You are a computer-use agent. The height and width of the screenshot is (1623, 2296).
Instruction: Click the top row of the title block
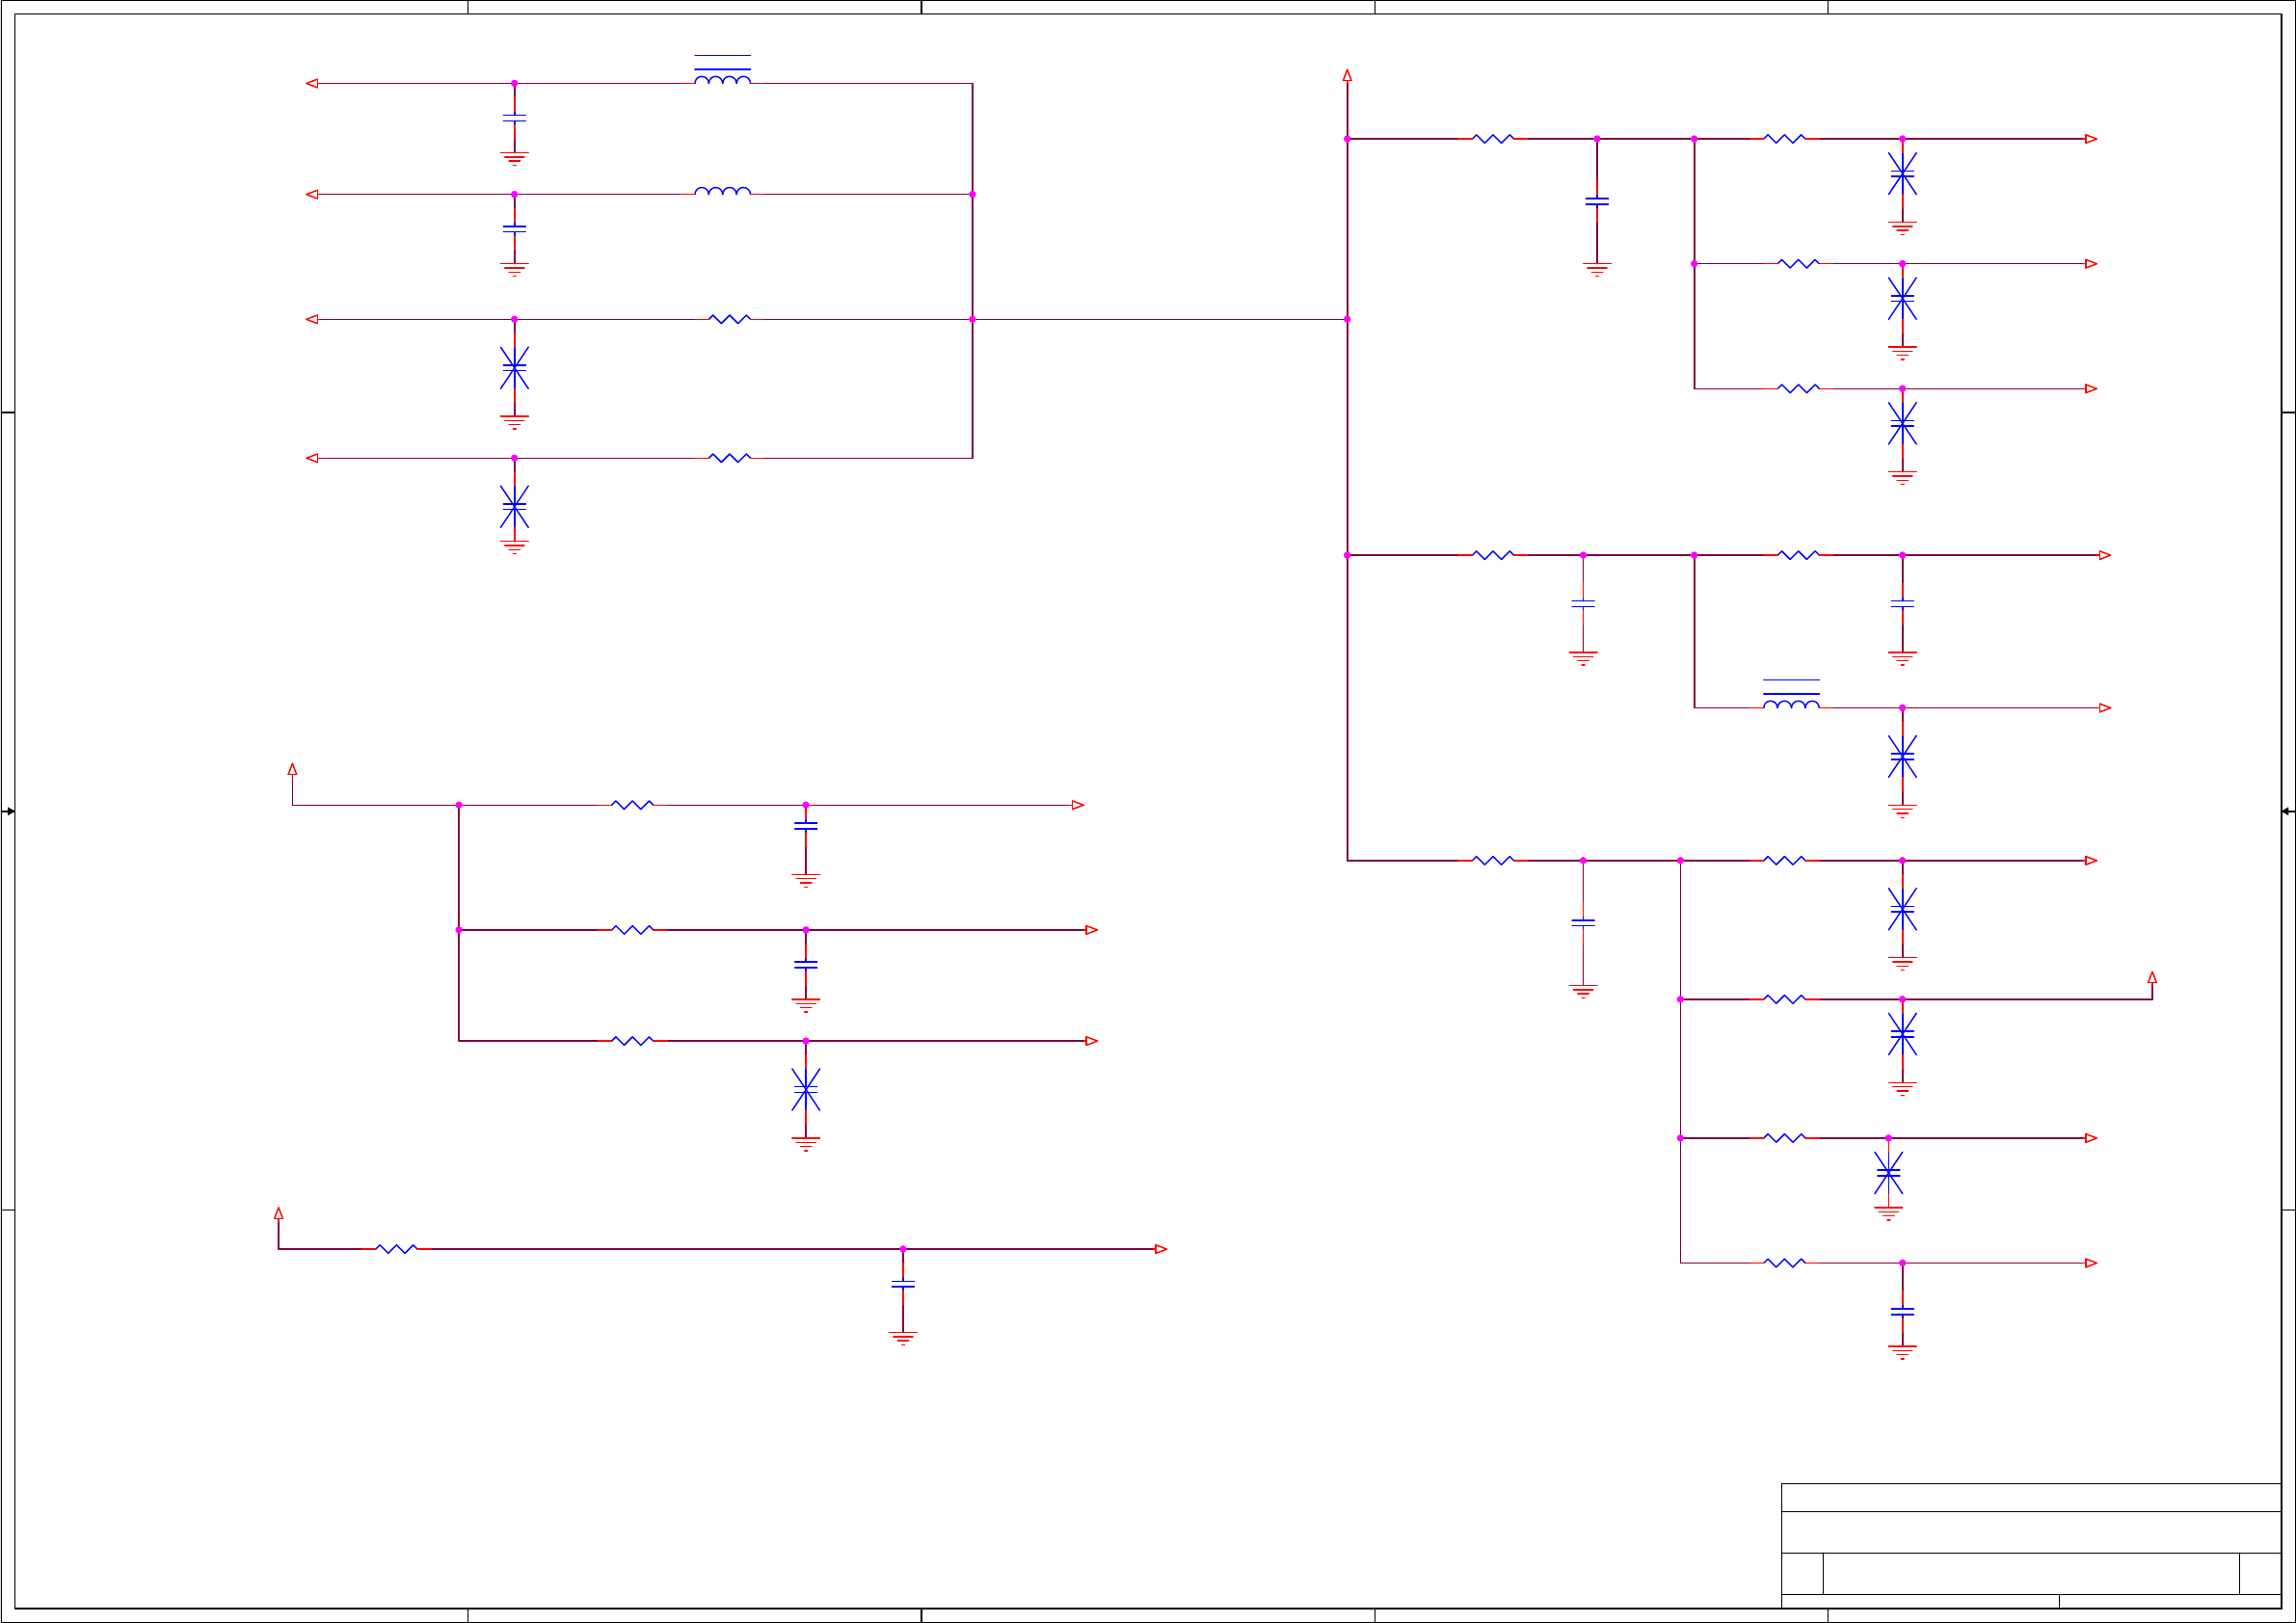[x=2030, y=1497]
